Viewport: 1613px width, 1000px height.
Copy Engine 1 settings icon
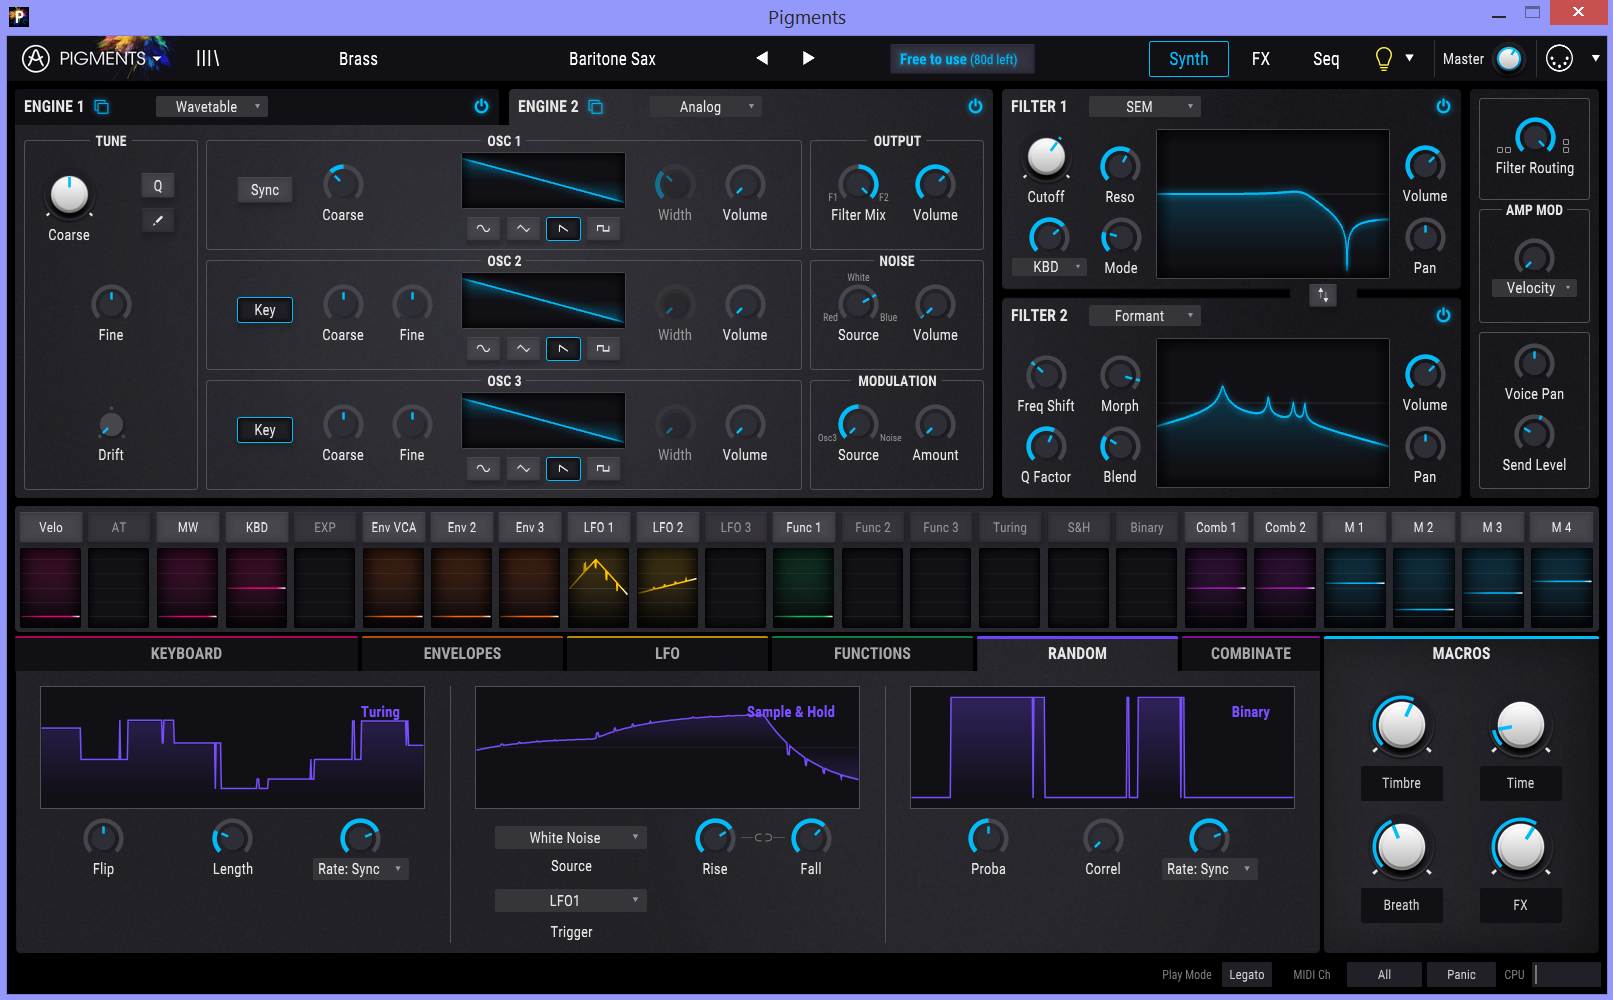tap(101, 107)
